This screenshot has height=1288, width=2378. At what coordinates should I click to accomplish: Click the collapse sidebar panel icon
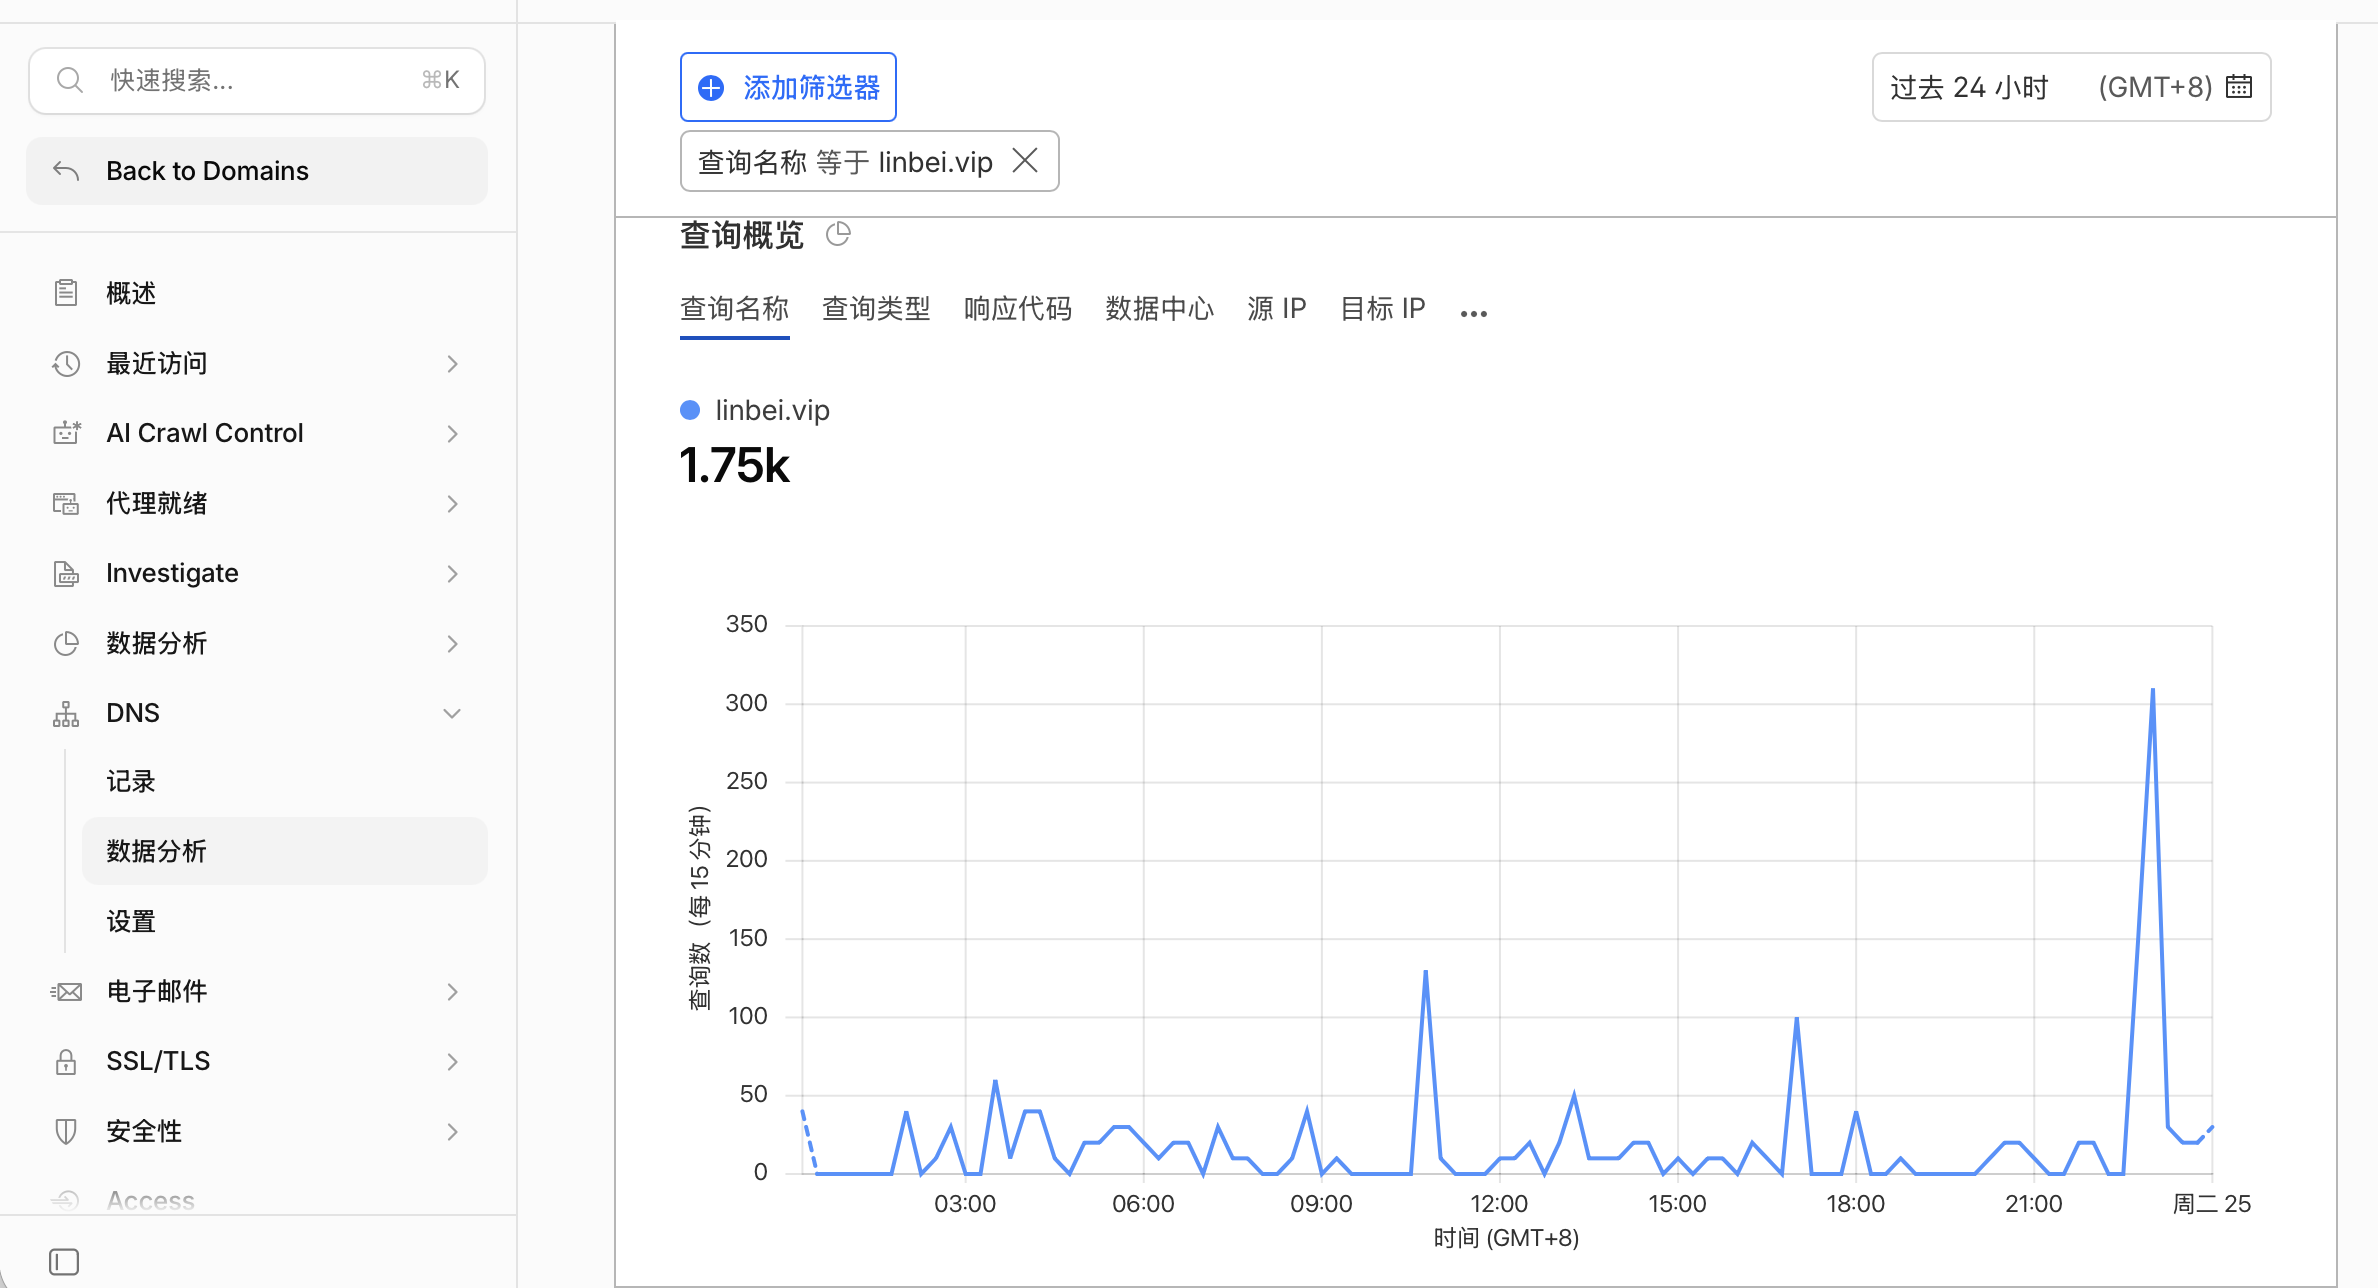[64, 1261]
